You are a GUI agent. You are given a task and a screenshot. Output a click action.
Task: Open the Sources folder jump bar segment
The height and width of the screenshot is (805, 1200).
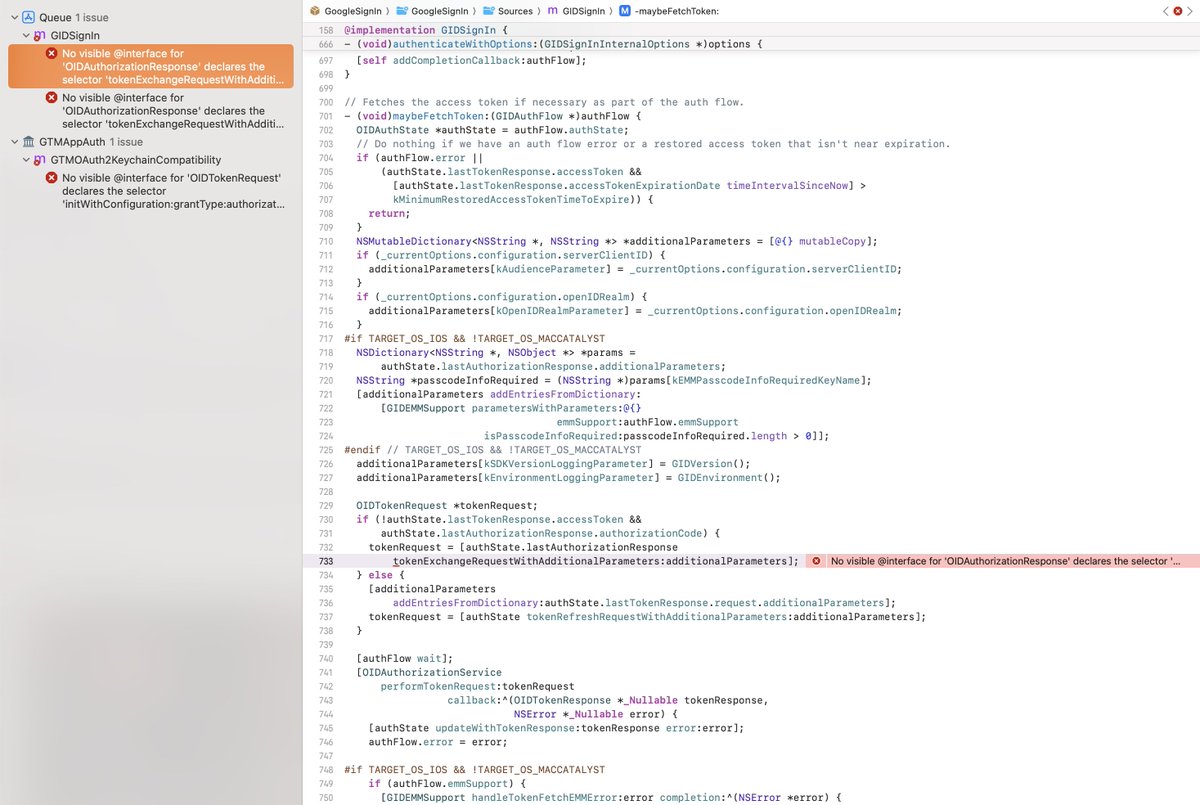pyautogui.click(x=508, y=10)
